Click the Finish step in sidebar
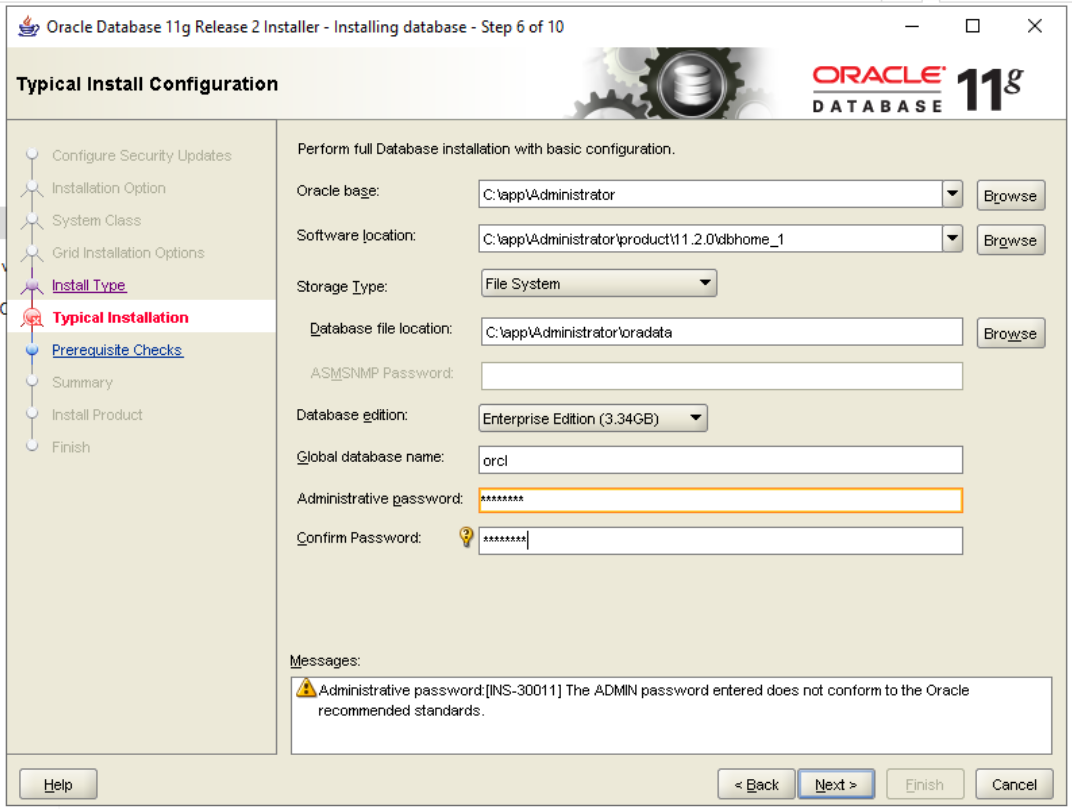Viewport: 1072px width, 809px height. pyautogui.click(x=71, y=447)
